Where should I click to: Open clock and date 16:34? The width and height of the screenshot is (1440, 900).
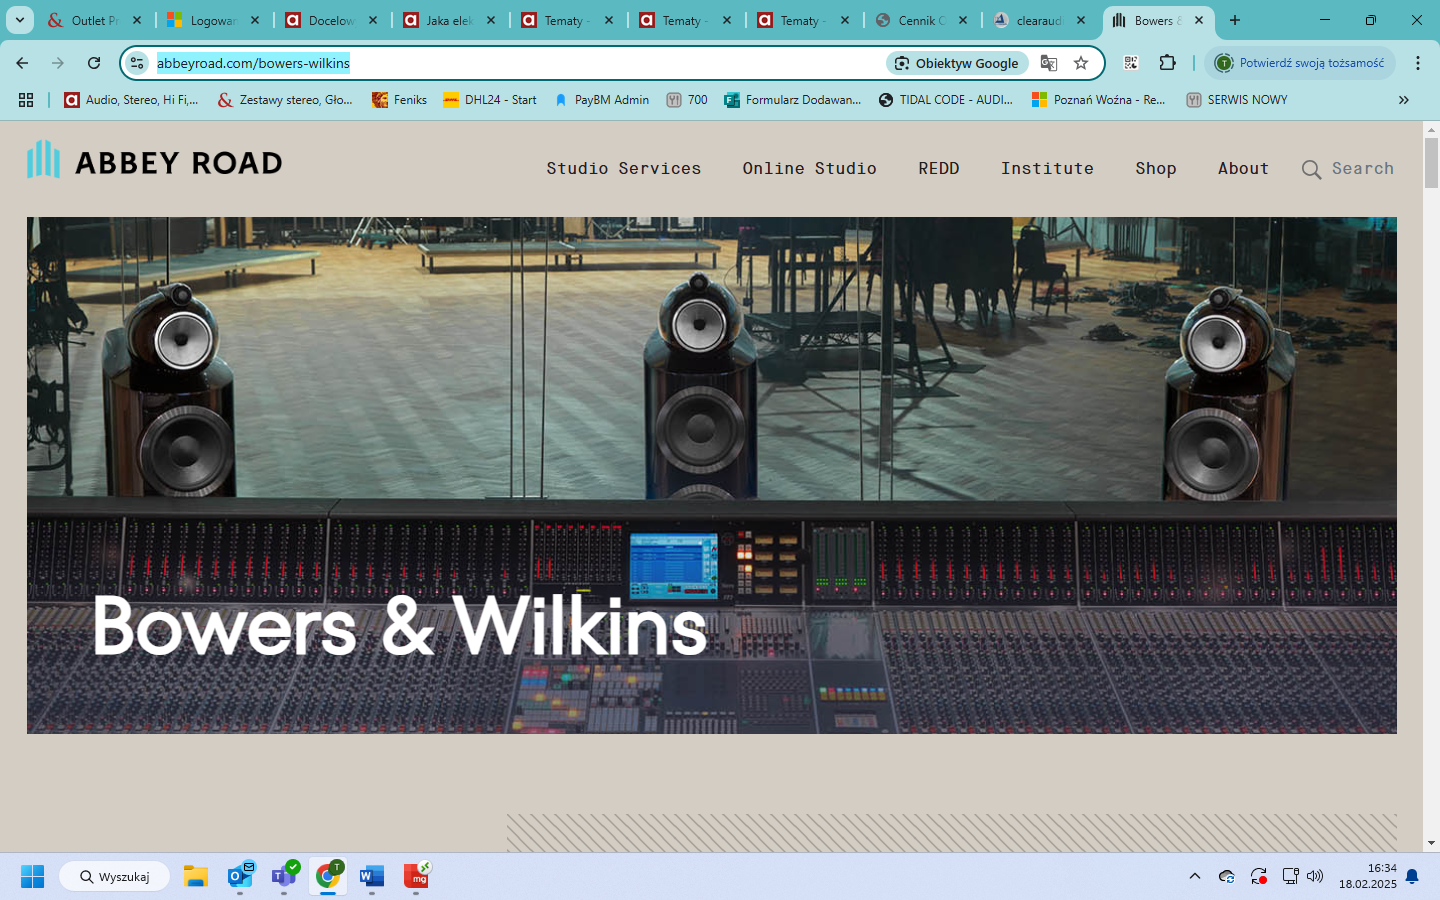pyautogui.click(x=1368, y=876)
